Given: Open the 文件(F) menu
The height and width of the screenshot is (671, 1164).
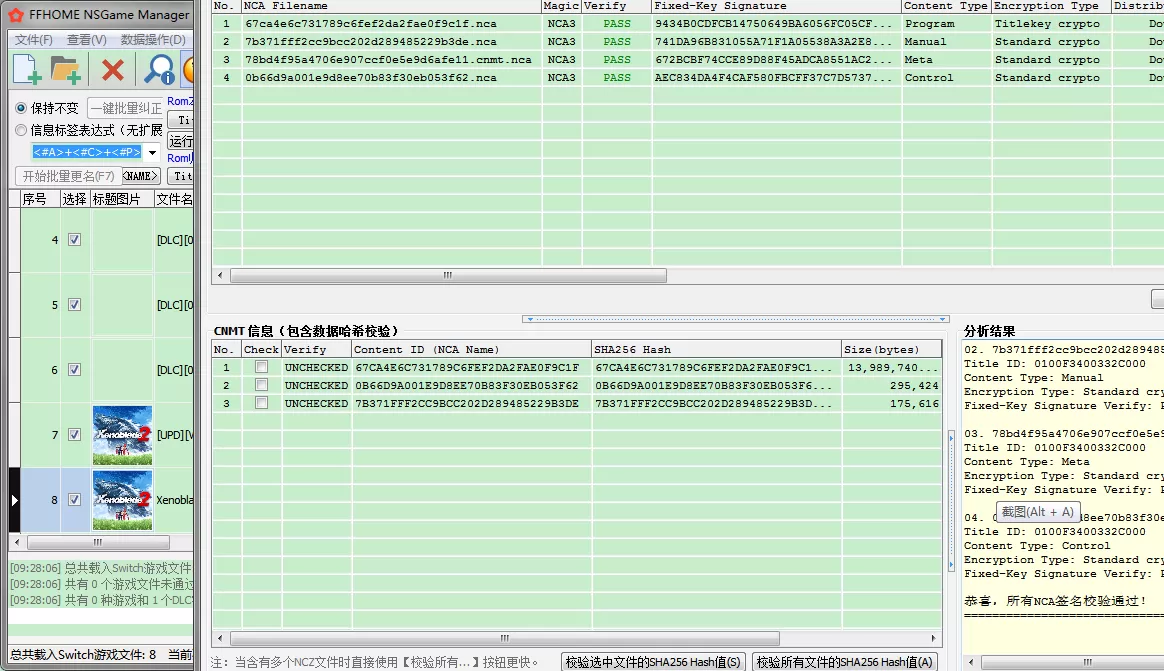Looking at the screenshot, I should [x=34, y=40].
